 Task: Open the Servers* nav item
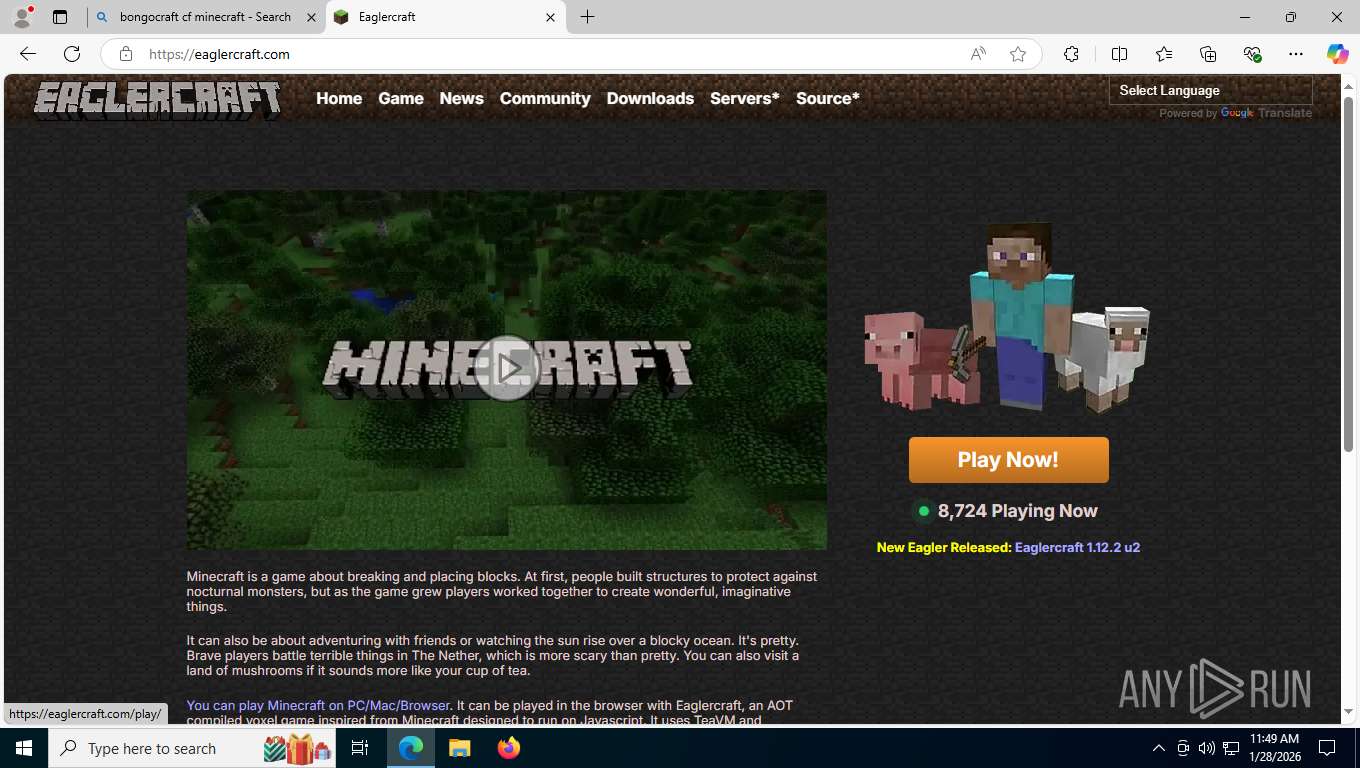(744, 98)
